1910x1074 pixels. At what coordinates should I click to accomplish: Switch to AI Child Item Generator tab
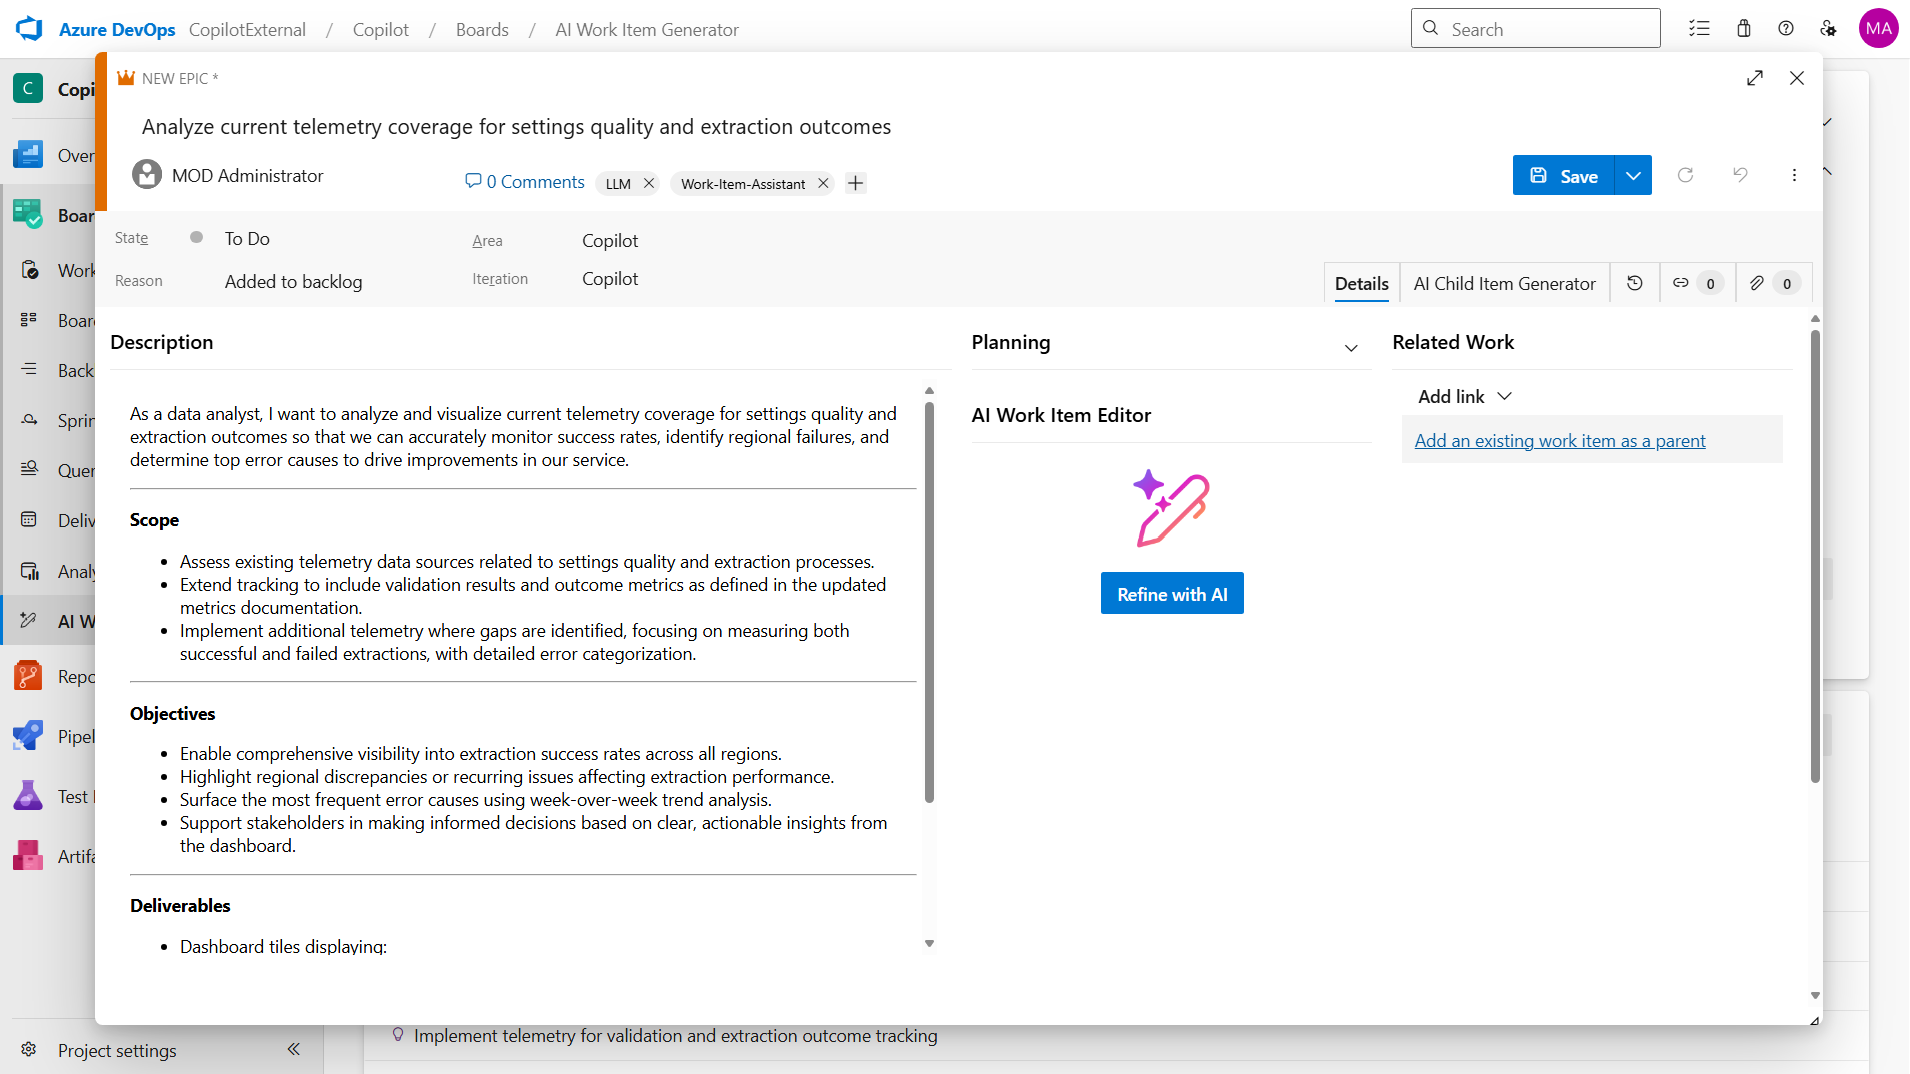coord(1504,284)
